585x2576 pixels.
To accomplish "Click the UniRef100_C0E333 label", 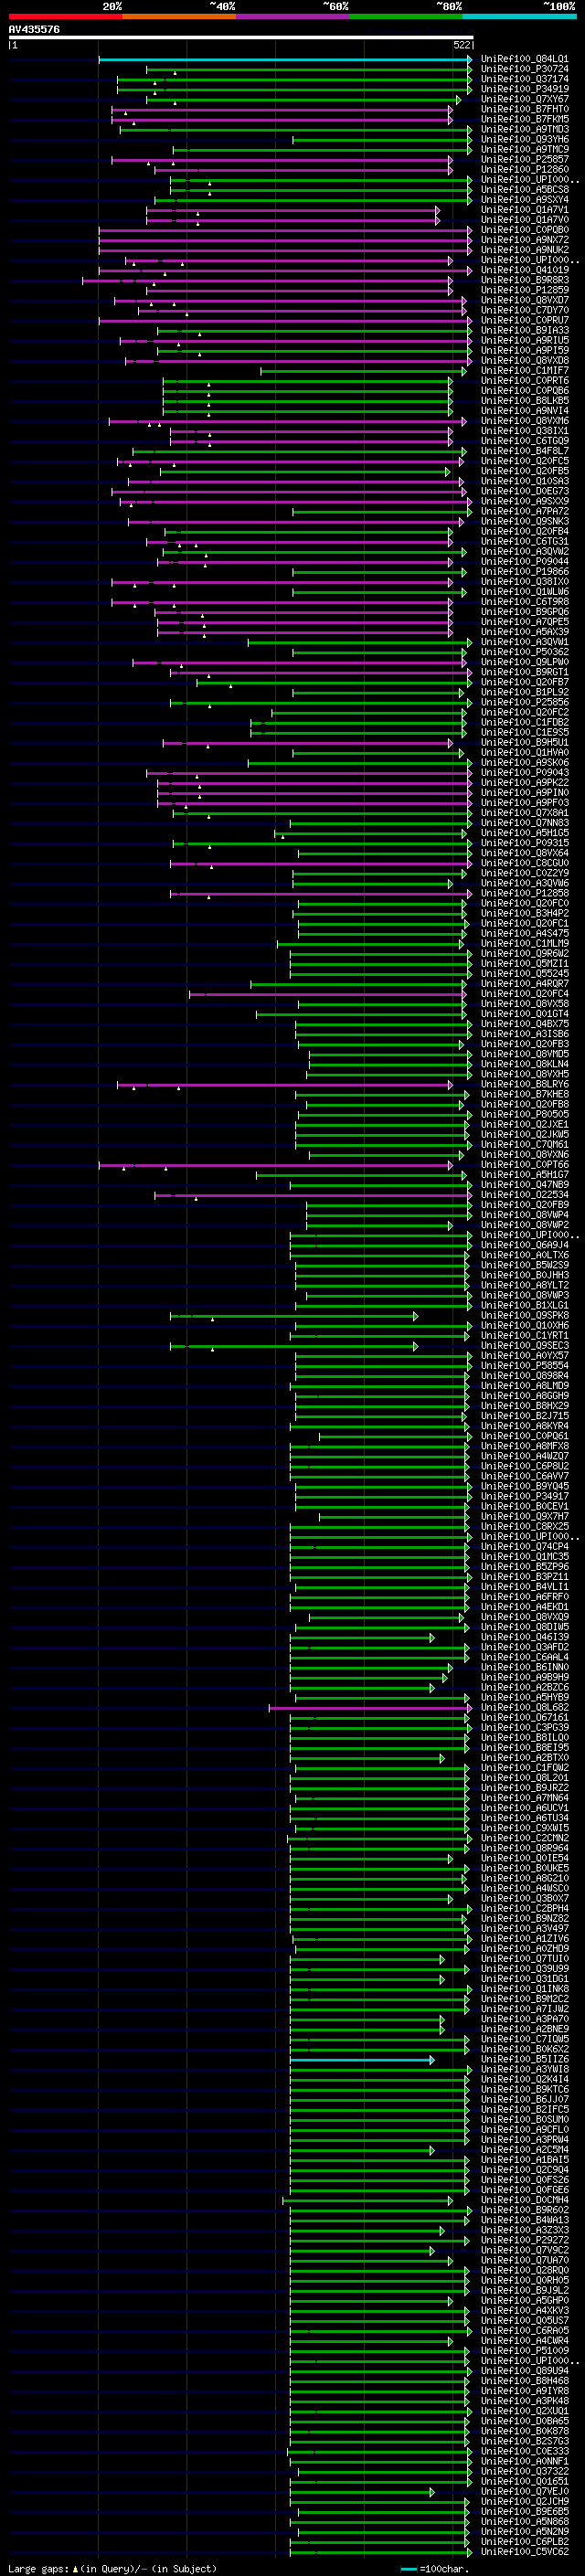I will click(525, 2451).
